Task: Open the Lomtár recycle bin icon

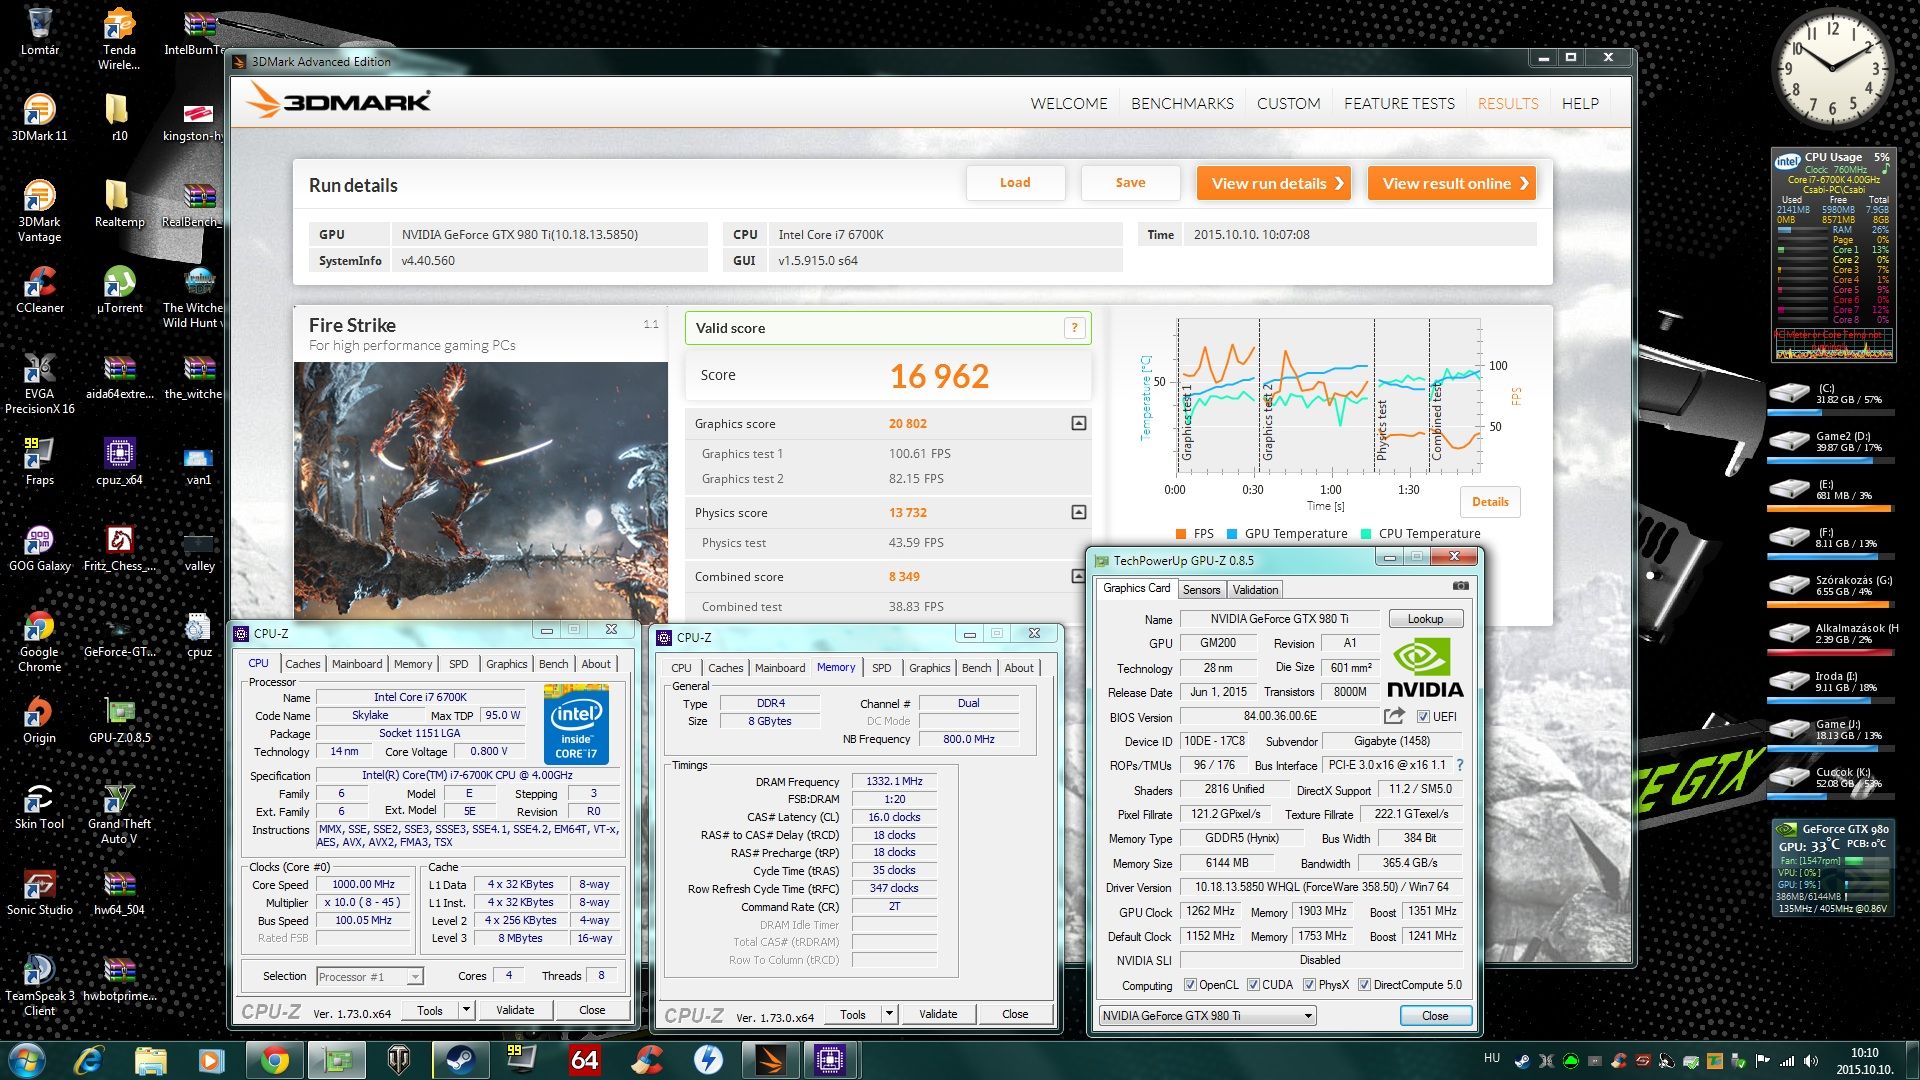Action: (39, 31)
